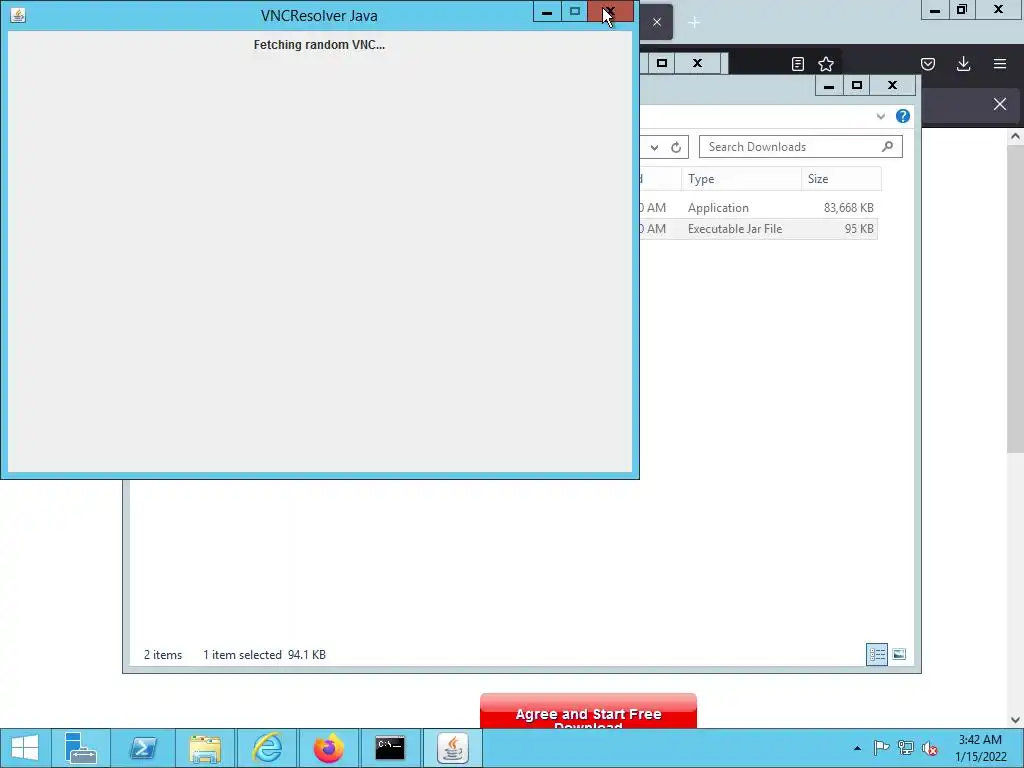Sort files by the Type column
Viewport: 1024px width, 768px height.
[741, 179]
